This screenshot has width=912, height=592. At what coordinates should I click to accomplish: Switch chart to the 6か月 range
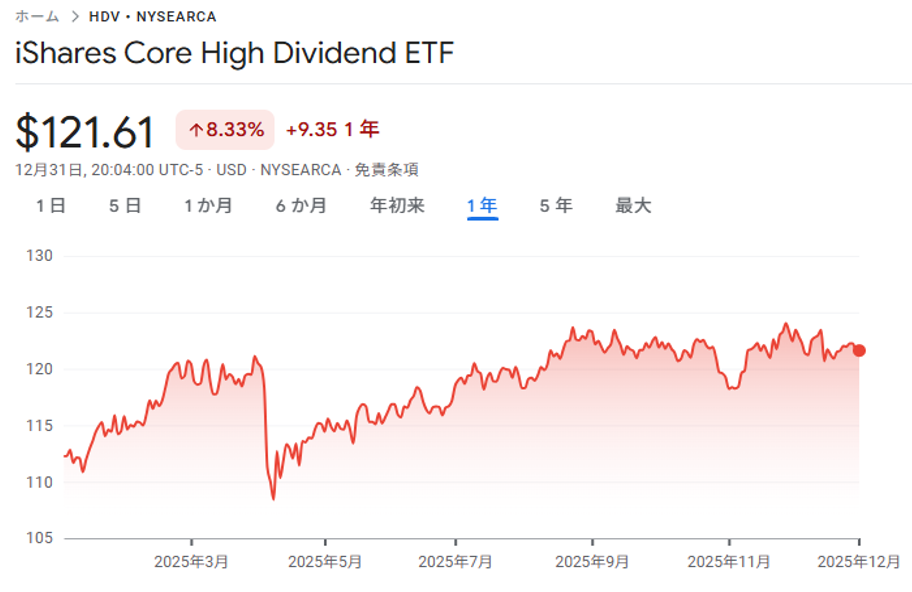pos(301,206)
